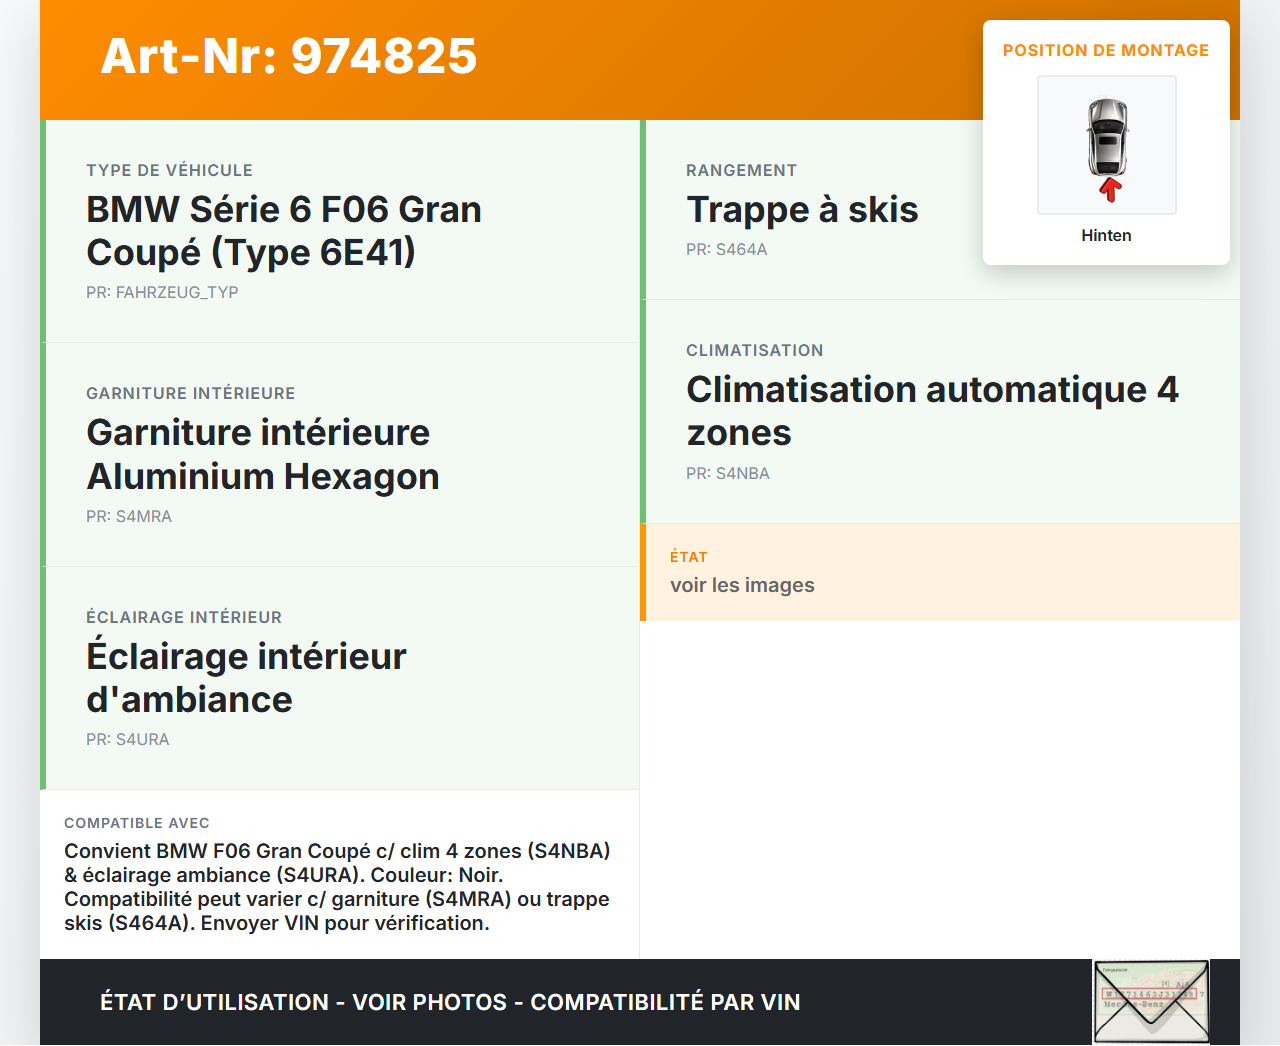Click the COMPATIBLE AVEC label
1280x1046 pixels.
tap(137, 823)
